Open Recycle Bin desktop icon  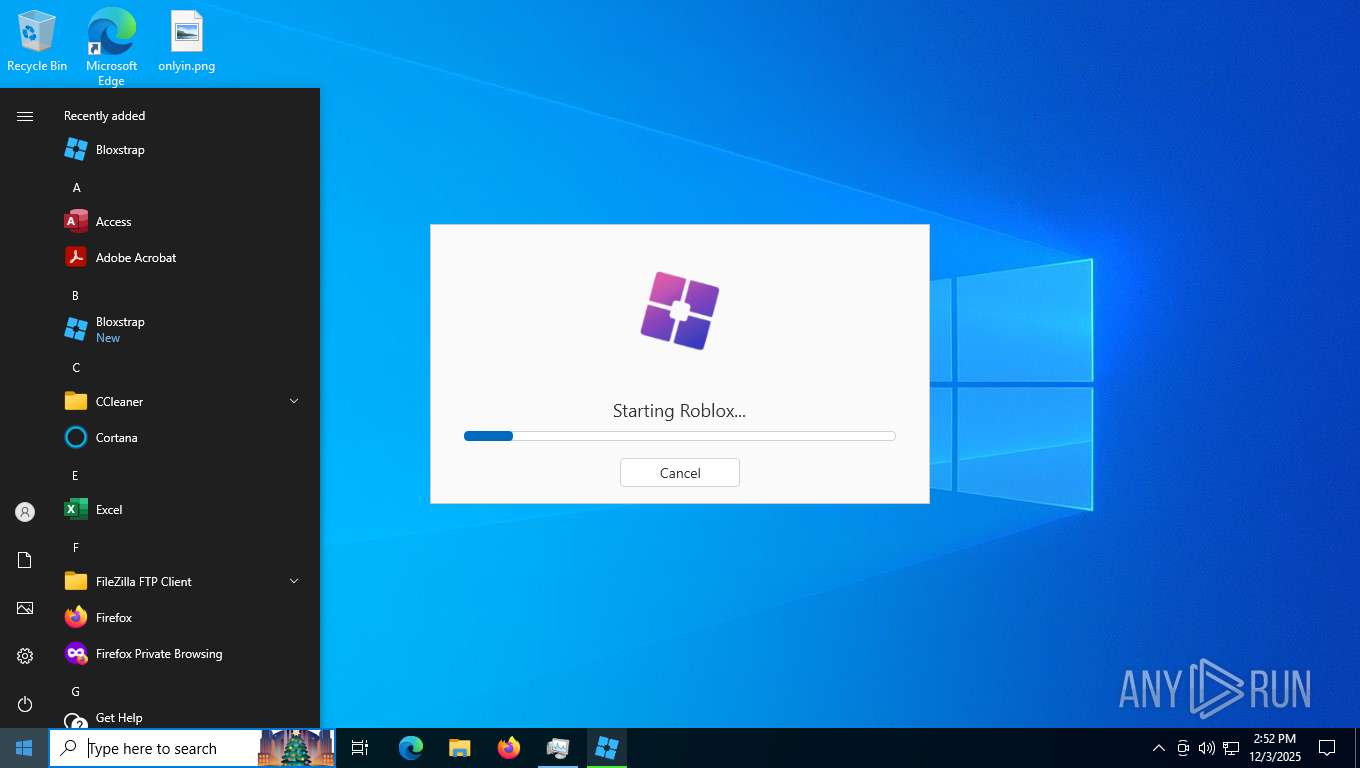pyautogui.click(x=37, y=41)
